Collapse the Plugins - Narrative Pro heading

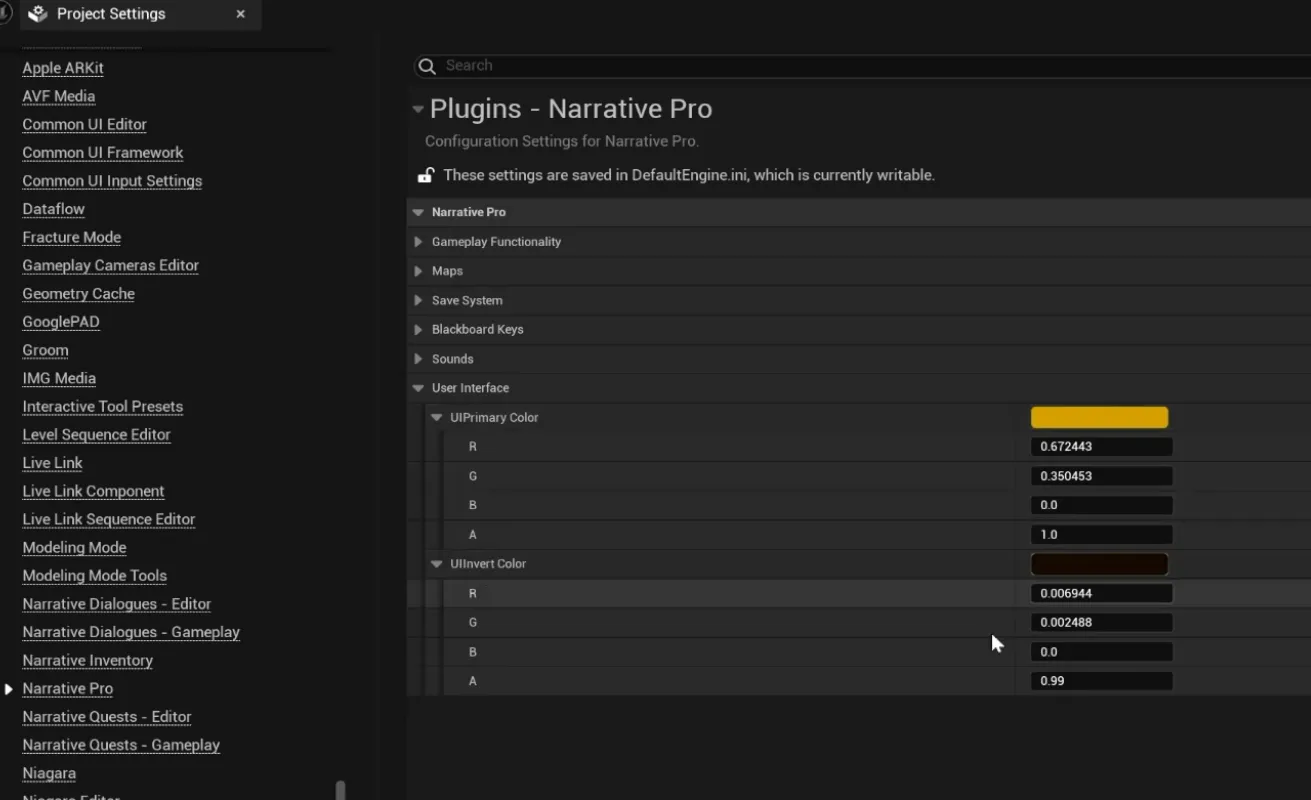coord(418,109)
